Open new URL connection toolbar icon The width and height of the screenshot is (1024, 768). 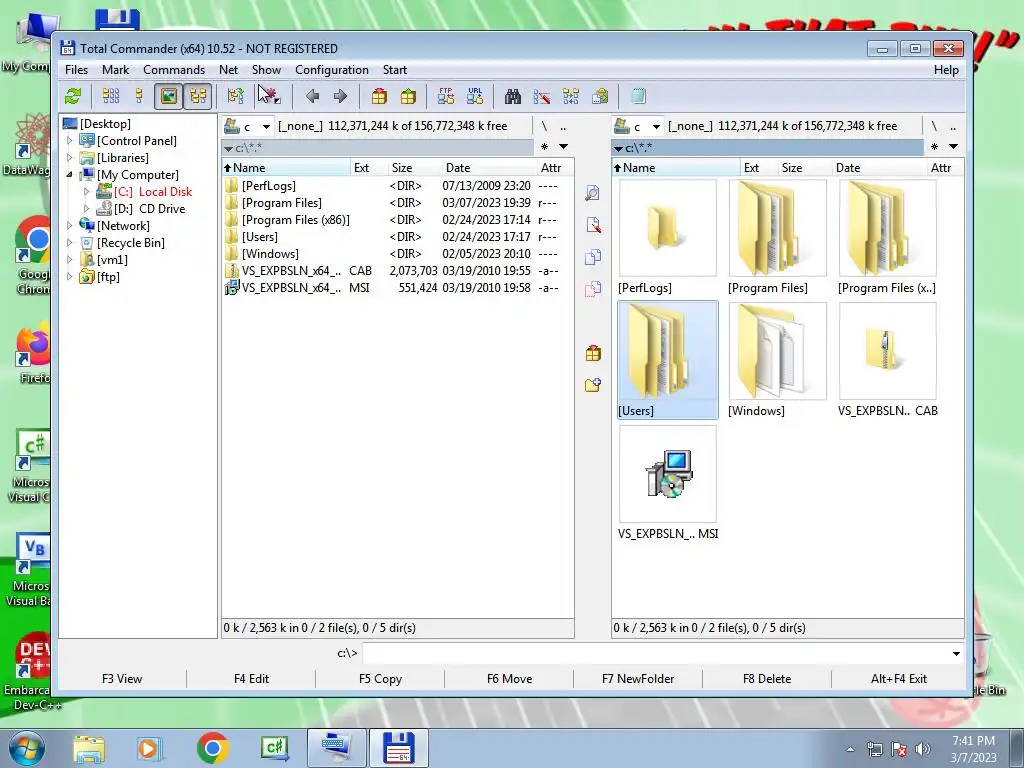point(475,97)
